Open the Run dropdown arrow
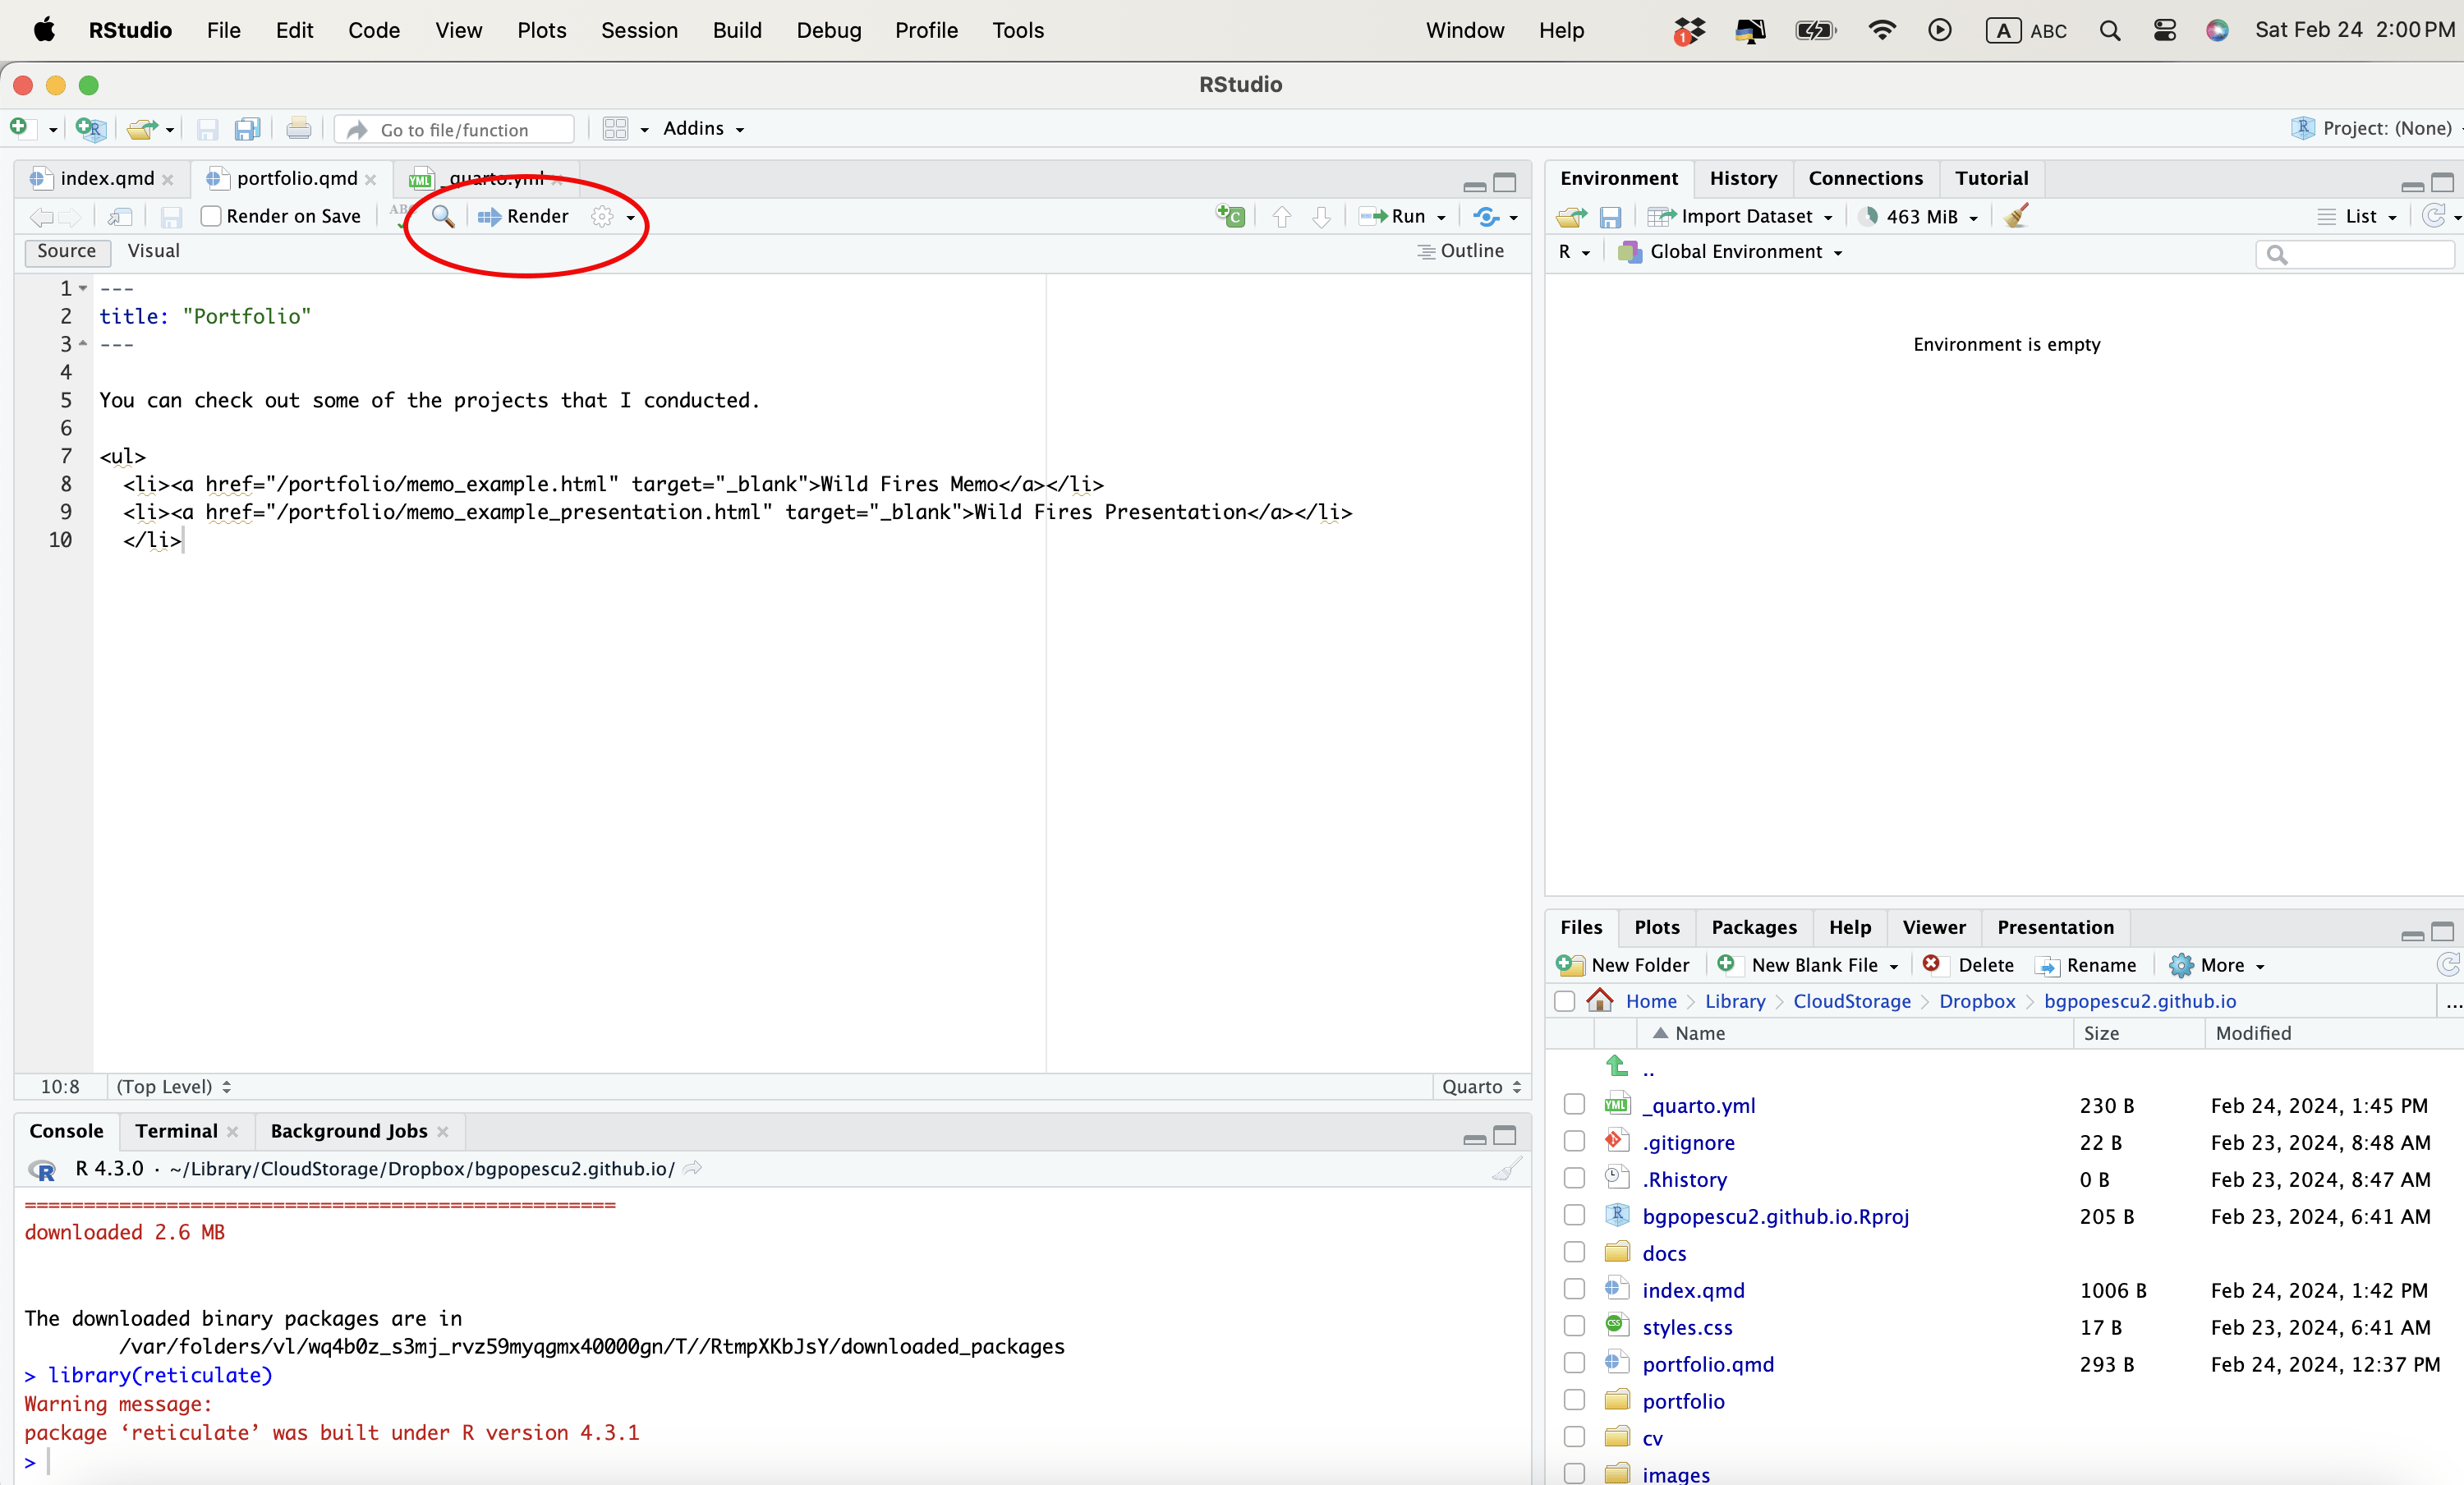Screen dimensions: 2464x1485 (1441, 217)
